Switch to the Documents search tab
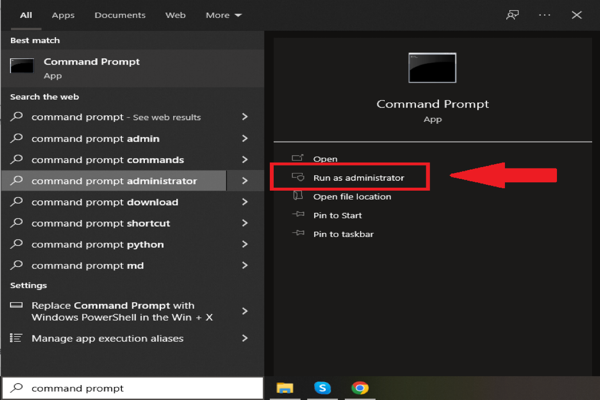The image size is (600, 400). [x=120, y=15]
